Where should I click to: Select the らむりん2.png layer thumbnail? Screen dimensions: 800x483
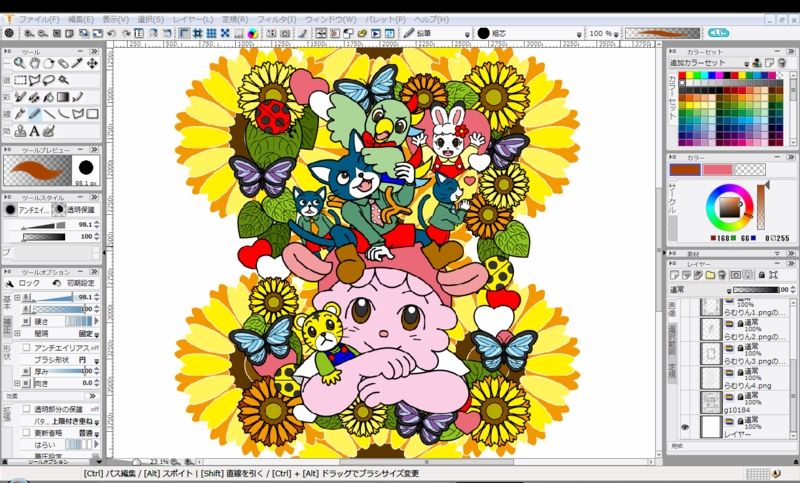click(x=710, y=329)
